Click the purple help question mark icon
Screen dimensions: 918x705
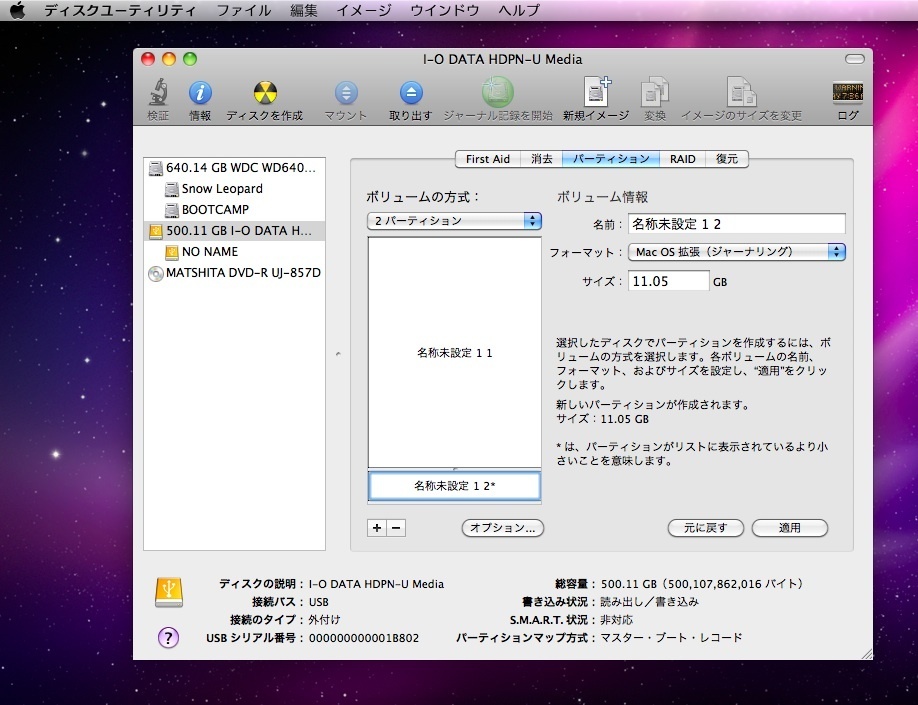tap(169, 637)
